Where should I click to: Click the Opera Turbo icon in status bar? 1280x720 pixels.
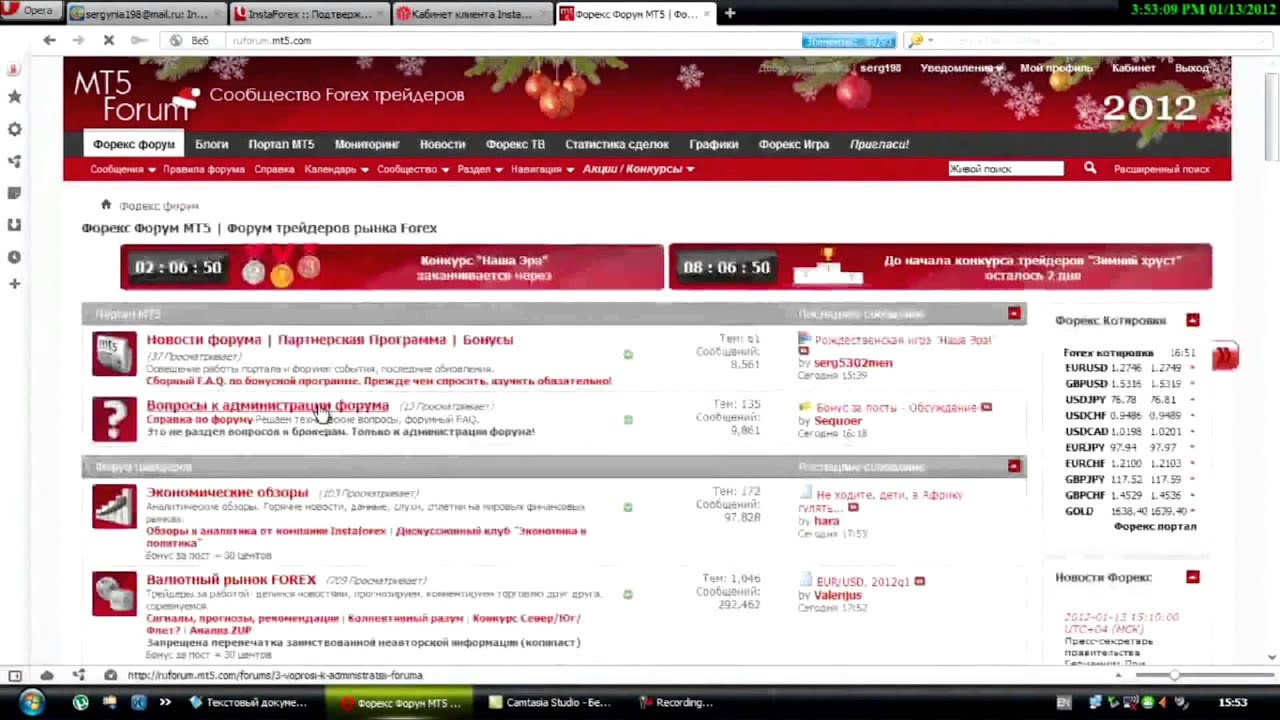110,675
